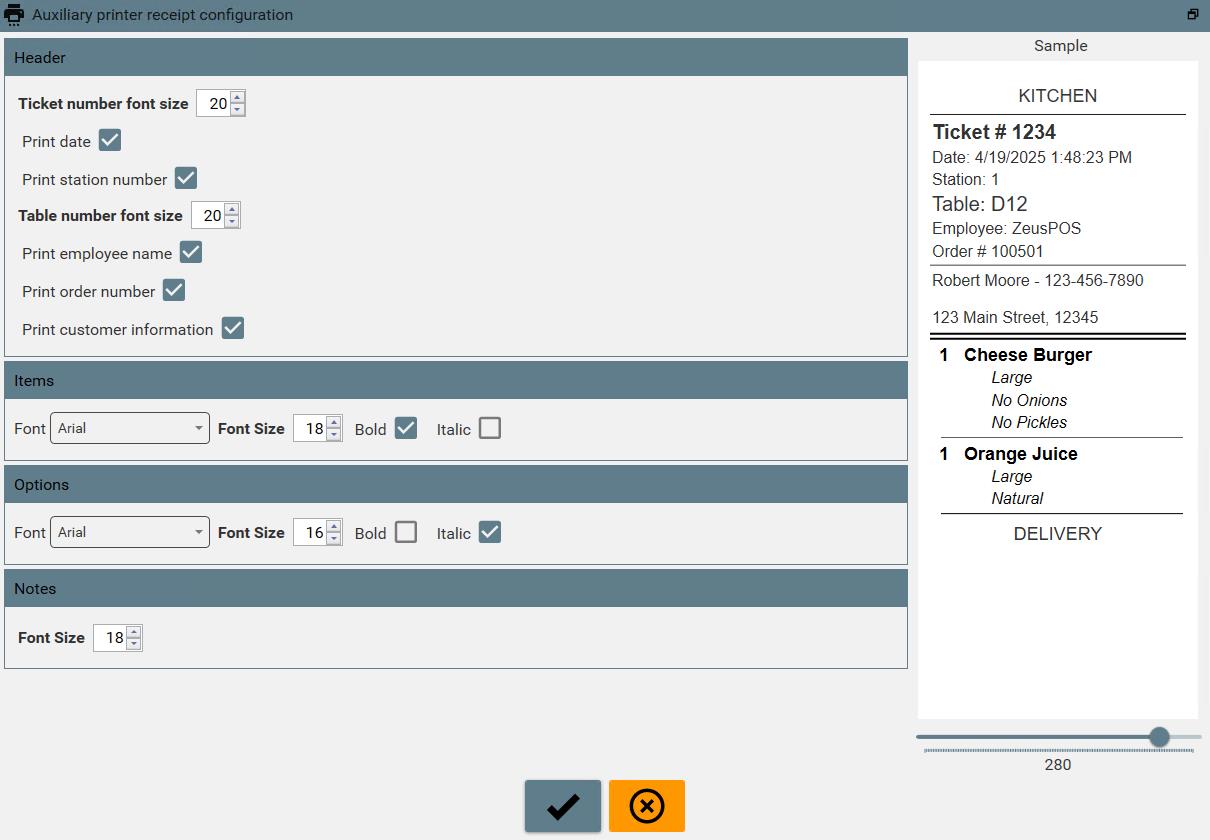Increase Notes font size
1210x840 pixels.
(134, 631)
